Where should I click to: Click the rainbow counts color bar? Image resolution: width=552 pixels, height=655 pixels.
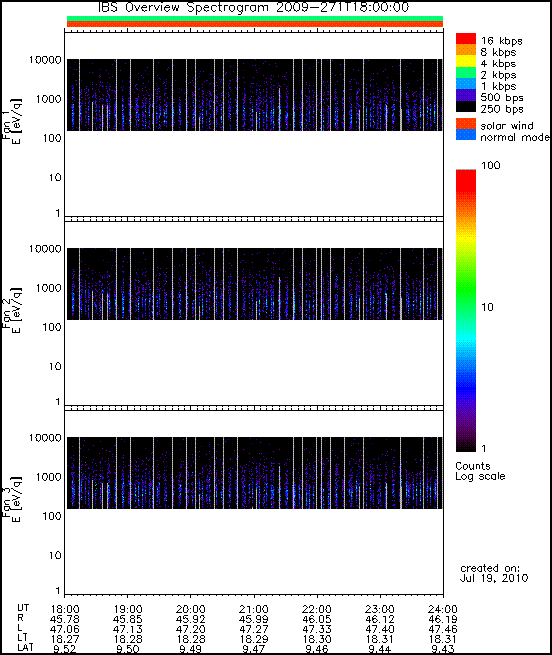click(x=466, y=310)
